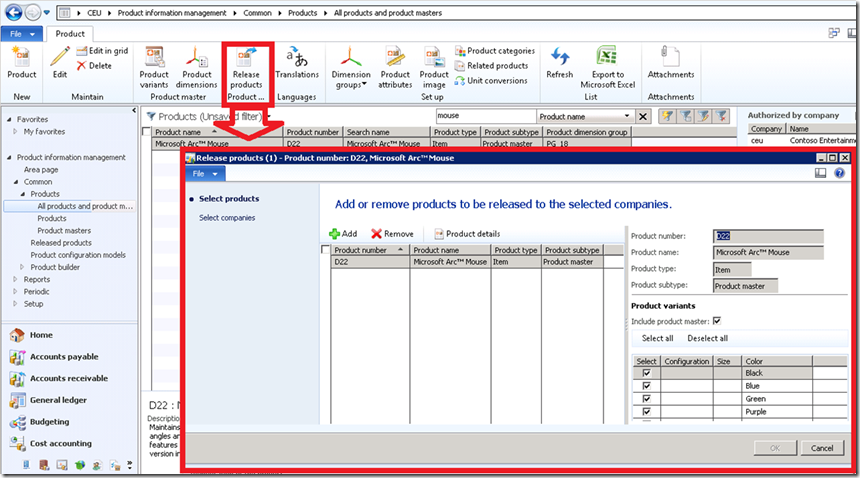Click the Remove product button
The height and width of the screenshot is (478, 860).
[x=392, y=233]
